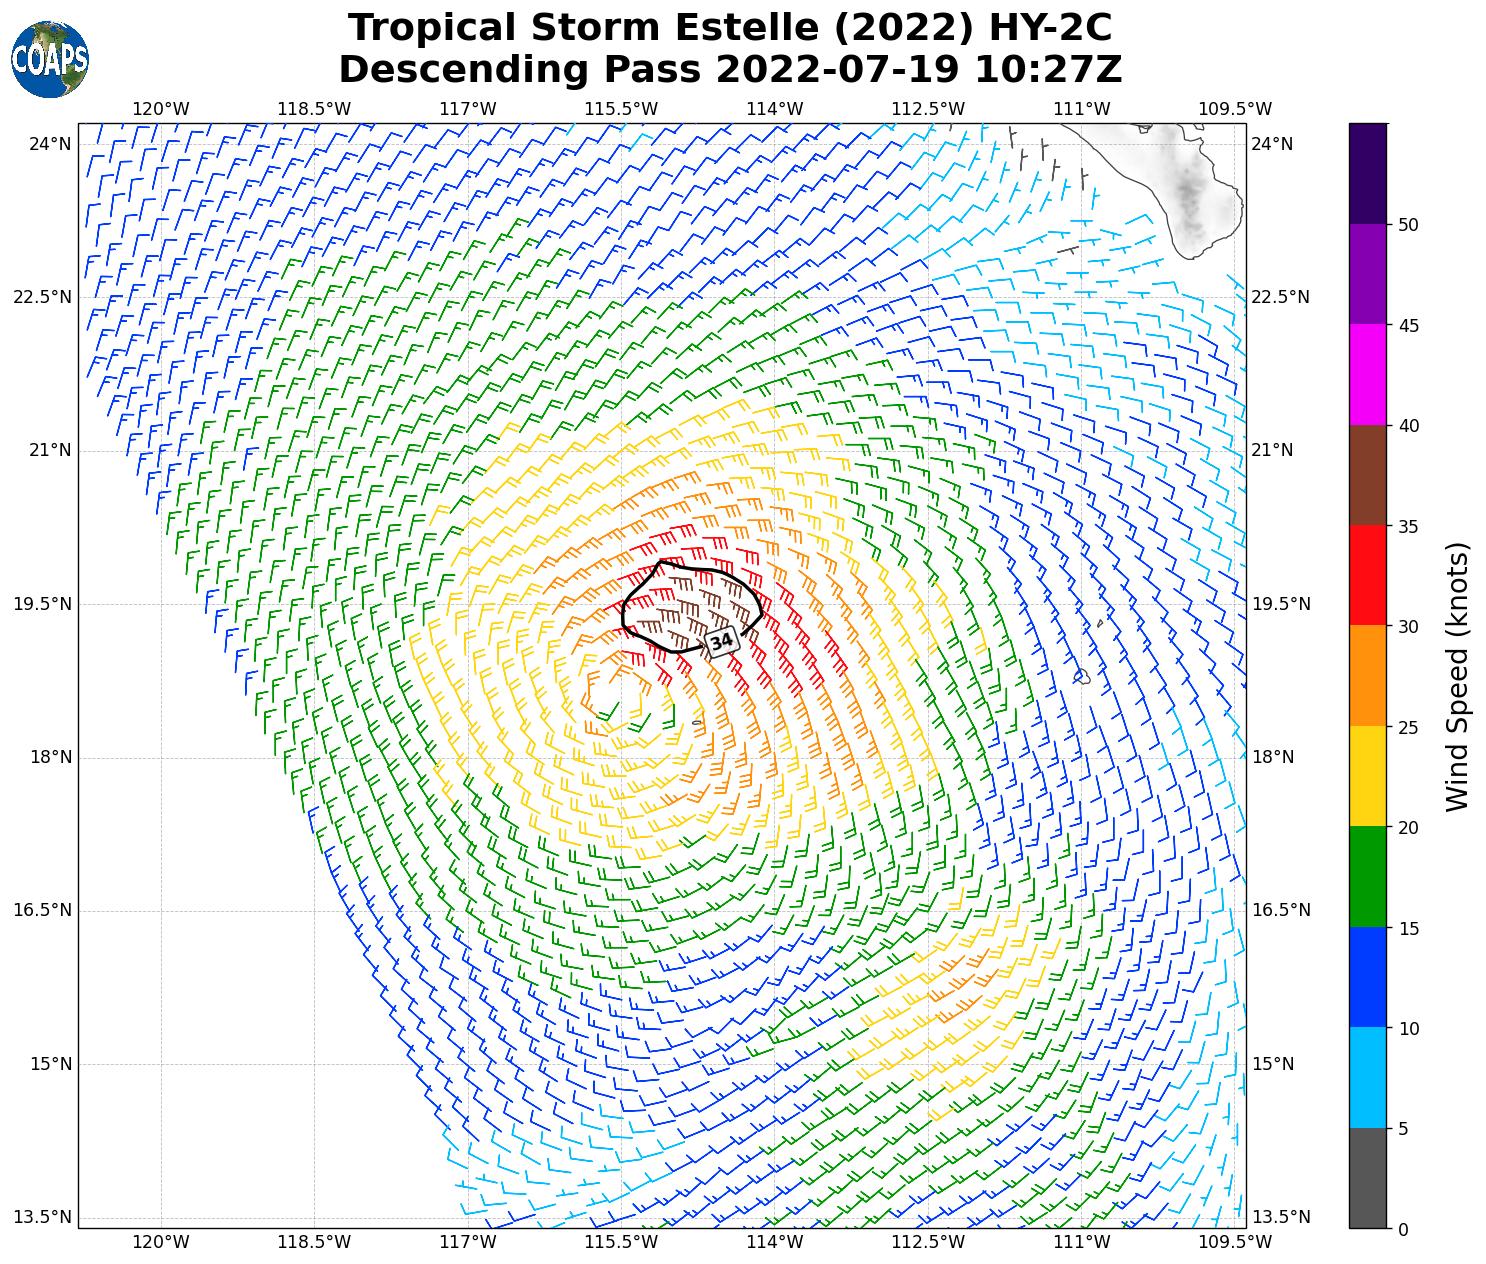Pick the red 30-35 knot colorbar segment
The width and height of the screenshot is (1486, 1264).
pos(1367,575)
